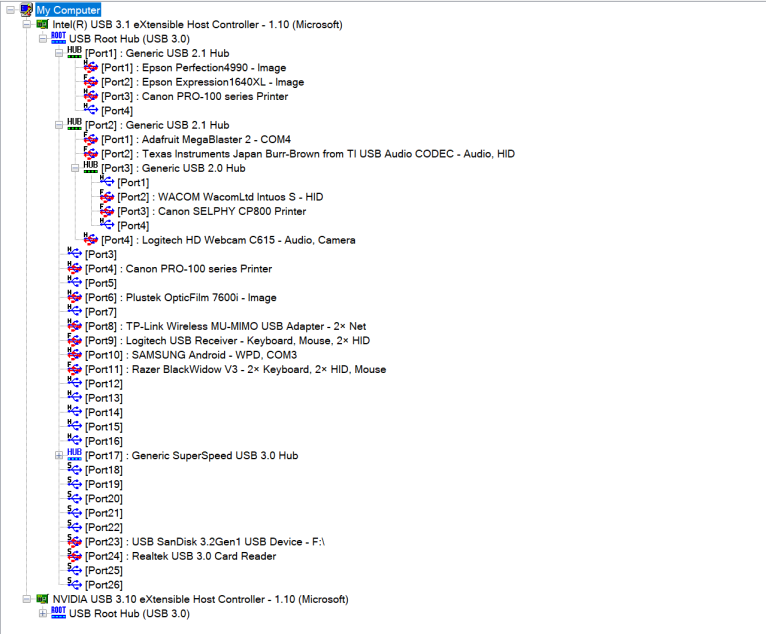Collapse the Port3 Generic USB 2.0 Hub
The width and height of the screenshot is (766, 634).
tap(75, 168)
